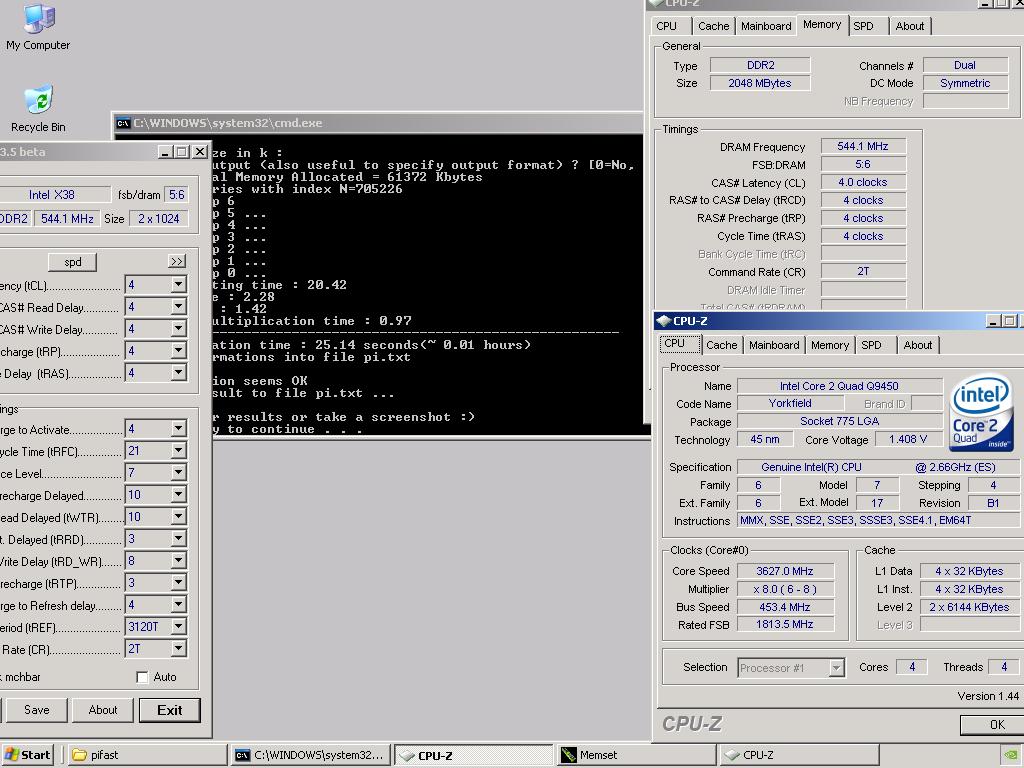Select Cache tab in rear CPU-Z window

pos(713,26)
